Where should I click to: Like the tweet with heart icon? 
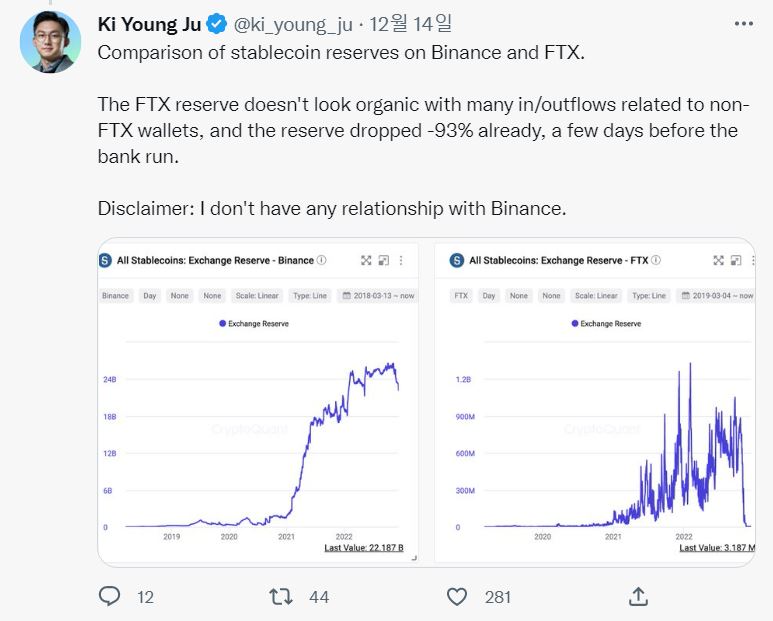(x=457, y=596)
